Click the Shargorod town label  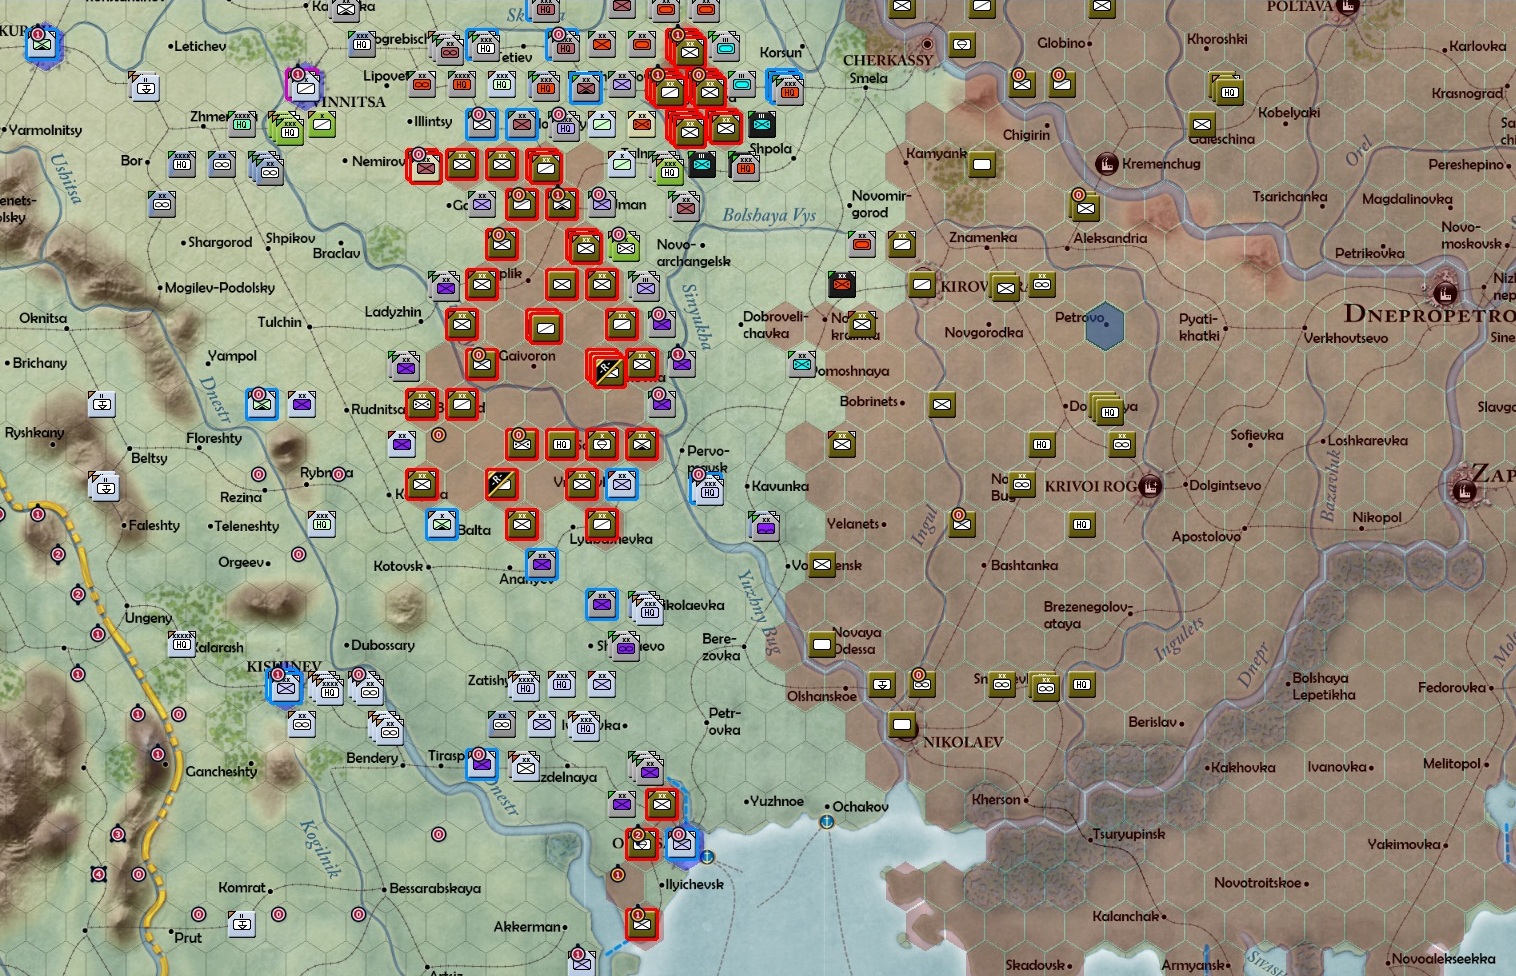[221, 242]
